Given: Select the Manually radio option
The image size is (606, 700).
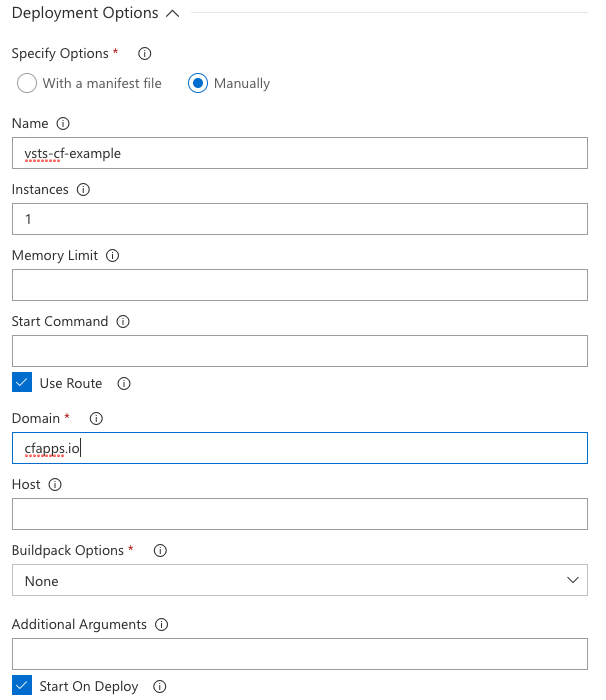Looking at the screenshot, I should click(x=198, y=84).
